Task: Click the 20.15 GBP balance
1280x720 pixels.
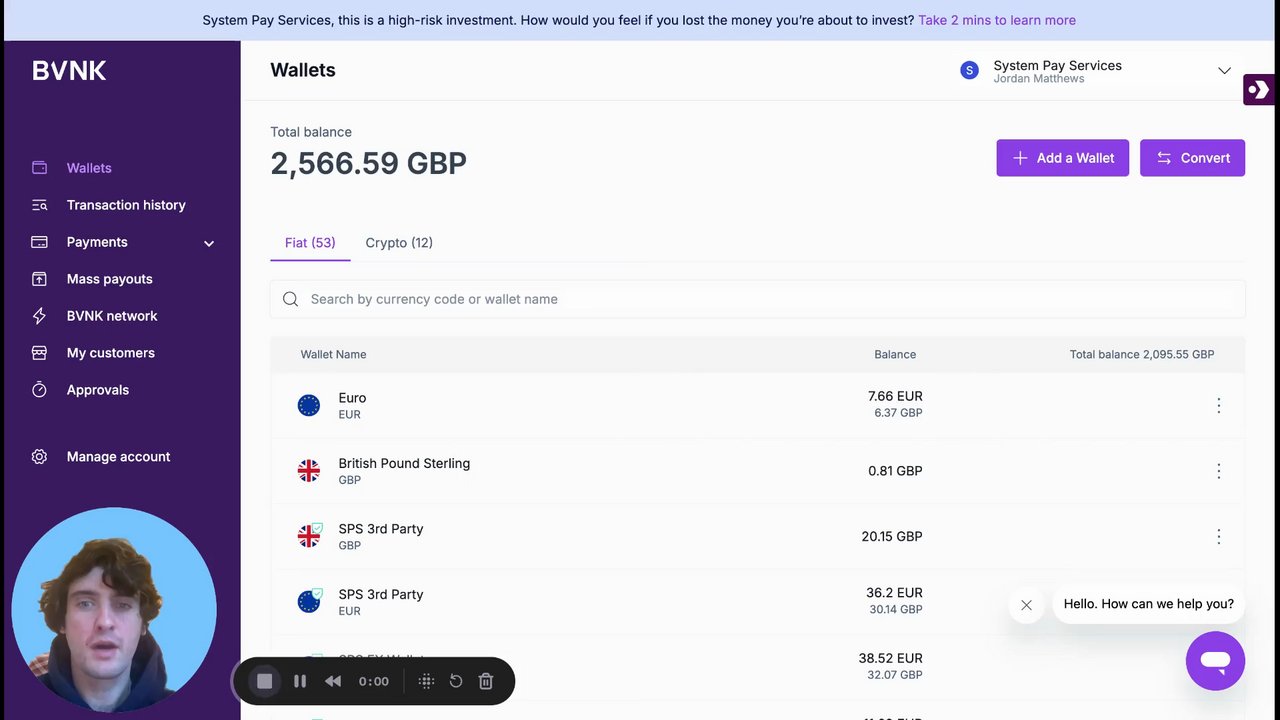Action: tap(892, 537)
